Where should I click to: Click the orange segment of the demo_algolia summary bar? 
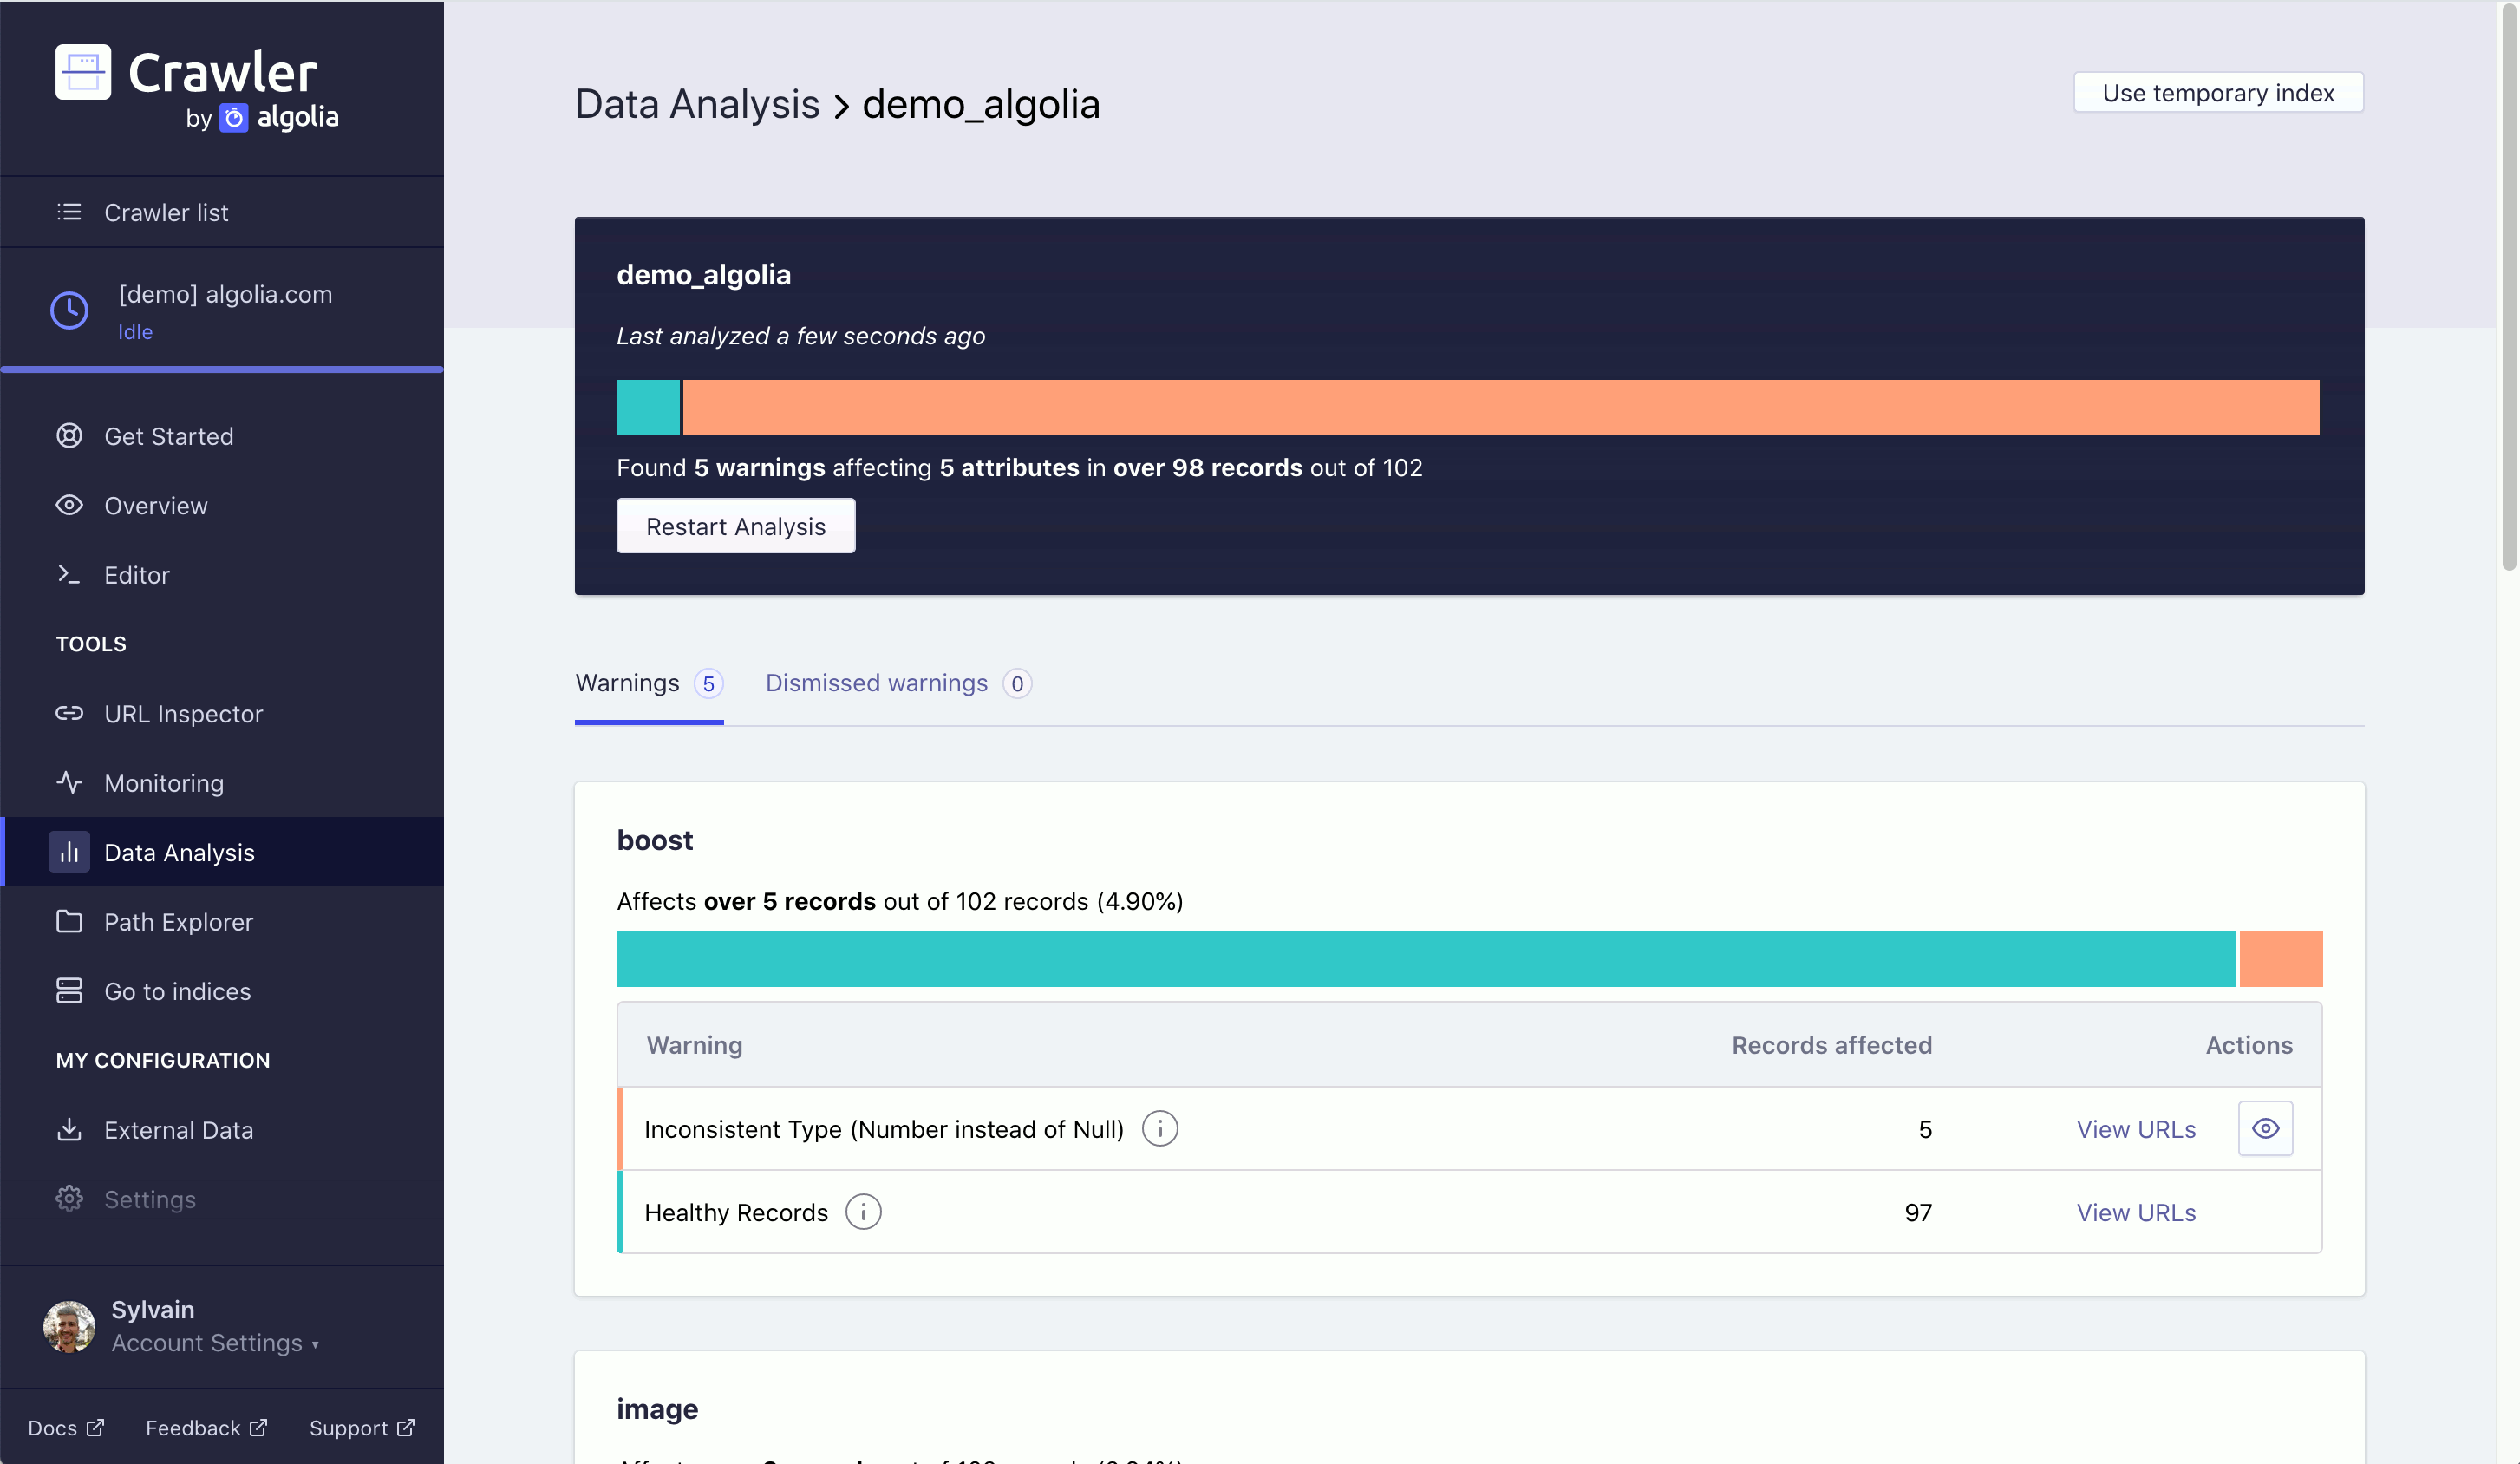(x=1501, y=407)
